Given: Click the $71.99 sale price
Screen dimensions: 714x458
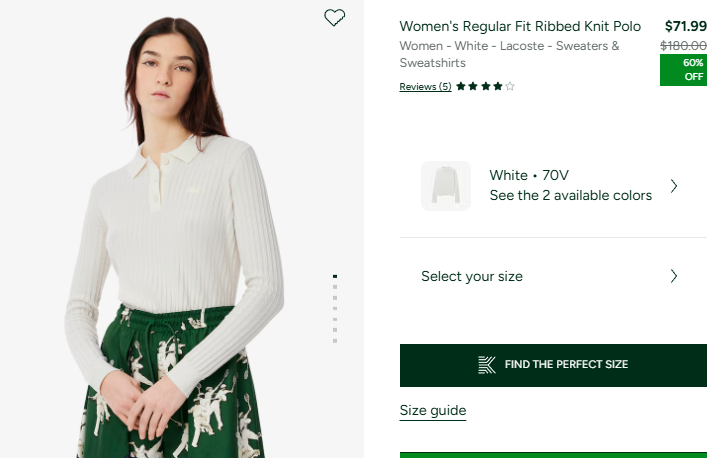Looking at the screenshot, I should click(685, 26).
